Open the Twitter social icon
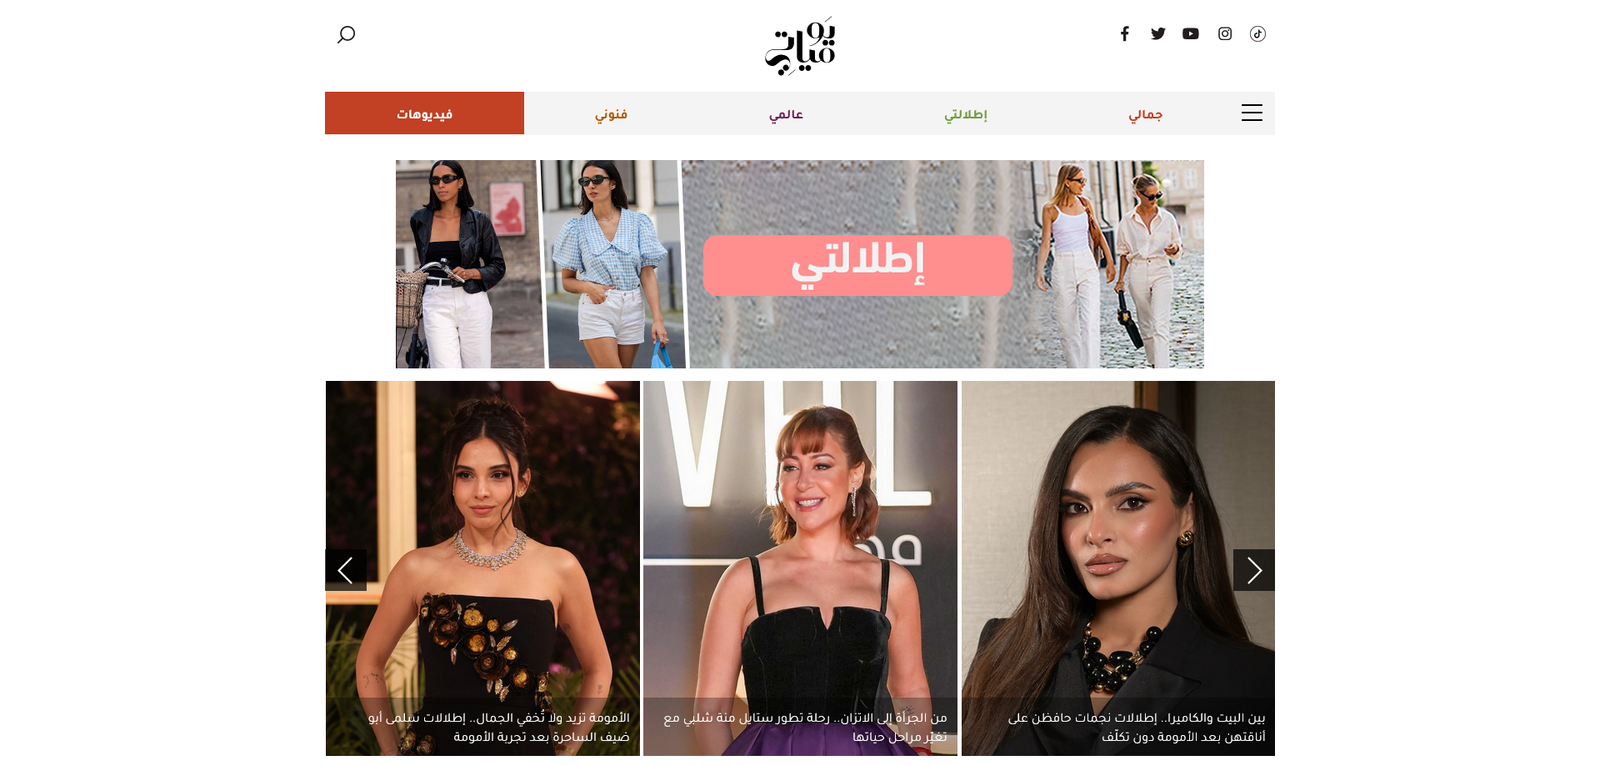Image resolution: width=1600 pixels, height=766 pixels. [1158, 34]
